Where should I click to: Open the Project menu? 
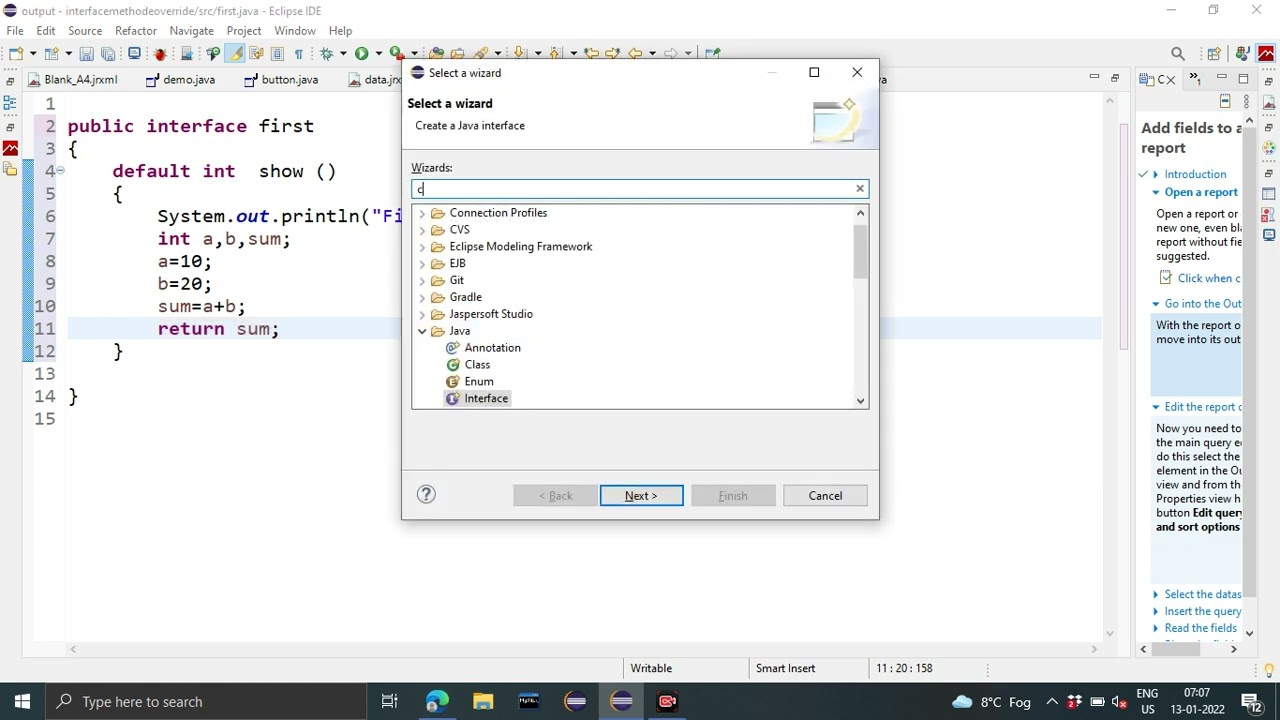(244, 31)
